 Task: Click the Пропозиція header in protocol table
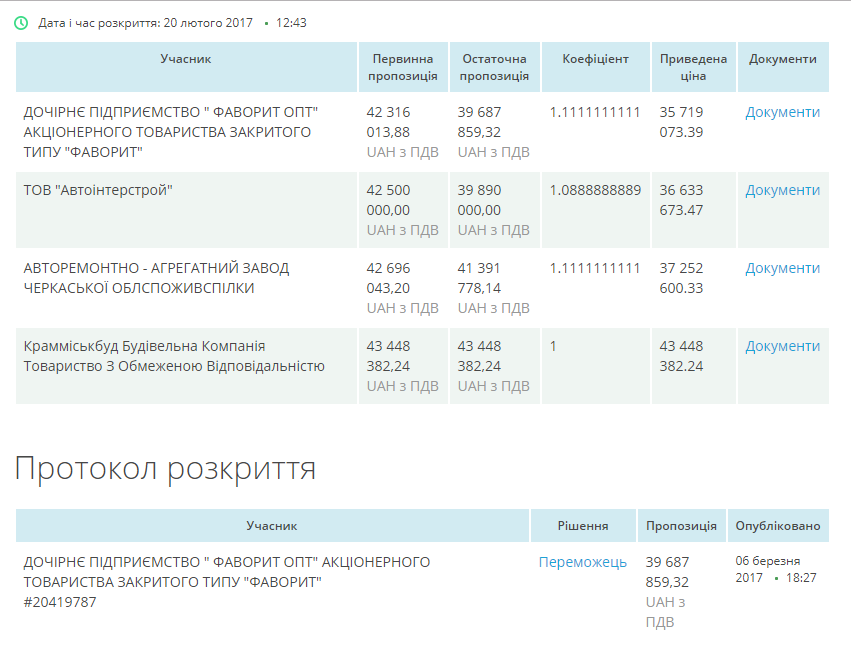(681, 525)
